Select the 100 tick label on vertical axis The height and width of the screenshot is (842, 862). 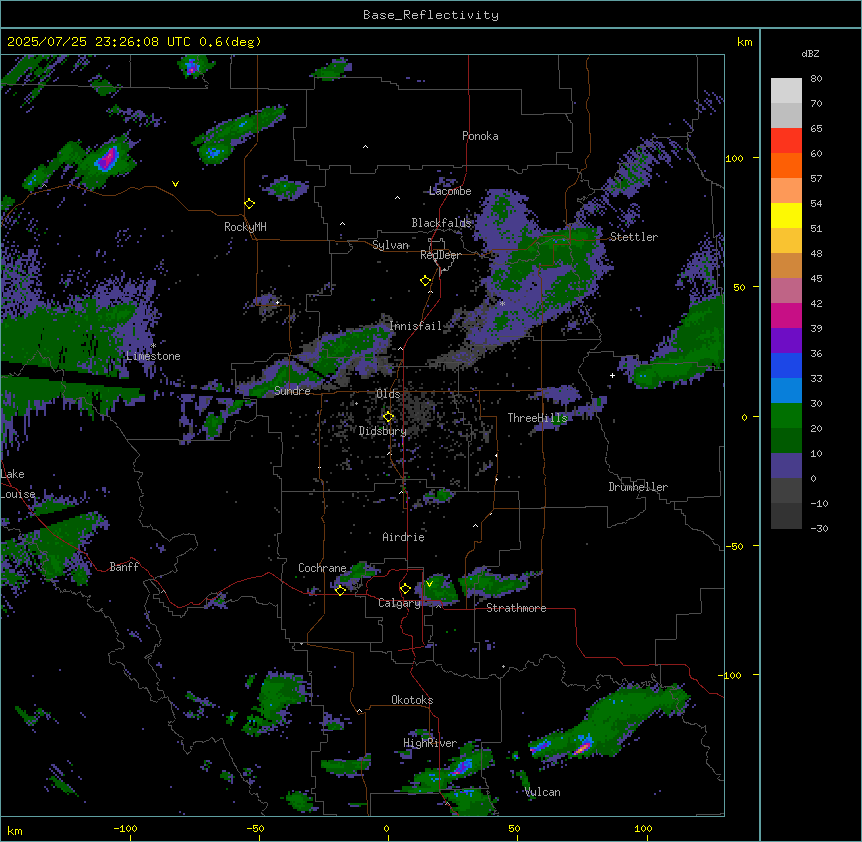734,158
